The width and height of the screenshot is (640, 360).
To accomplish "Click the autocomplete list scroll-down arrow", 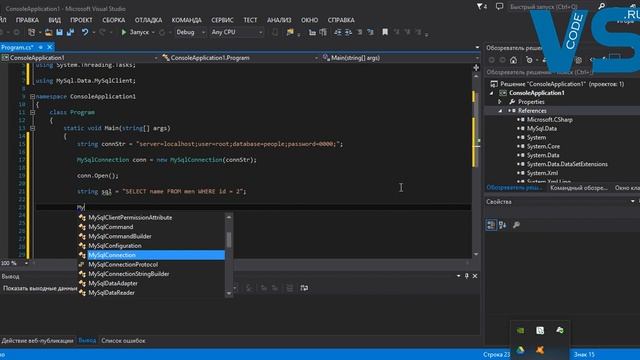I will [229, 293].
